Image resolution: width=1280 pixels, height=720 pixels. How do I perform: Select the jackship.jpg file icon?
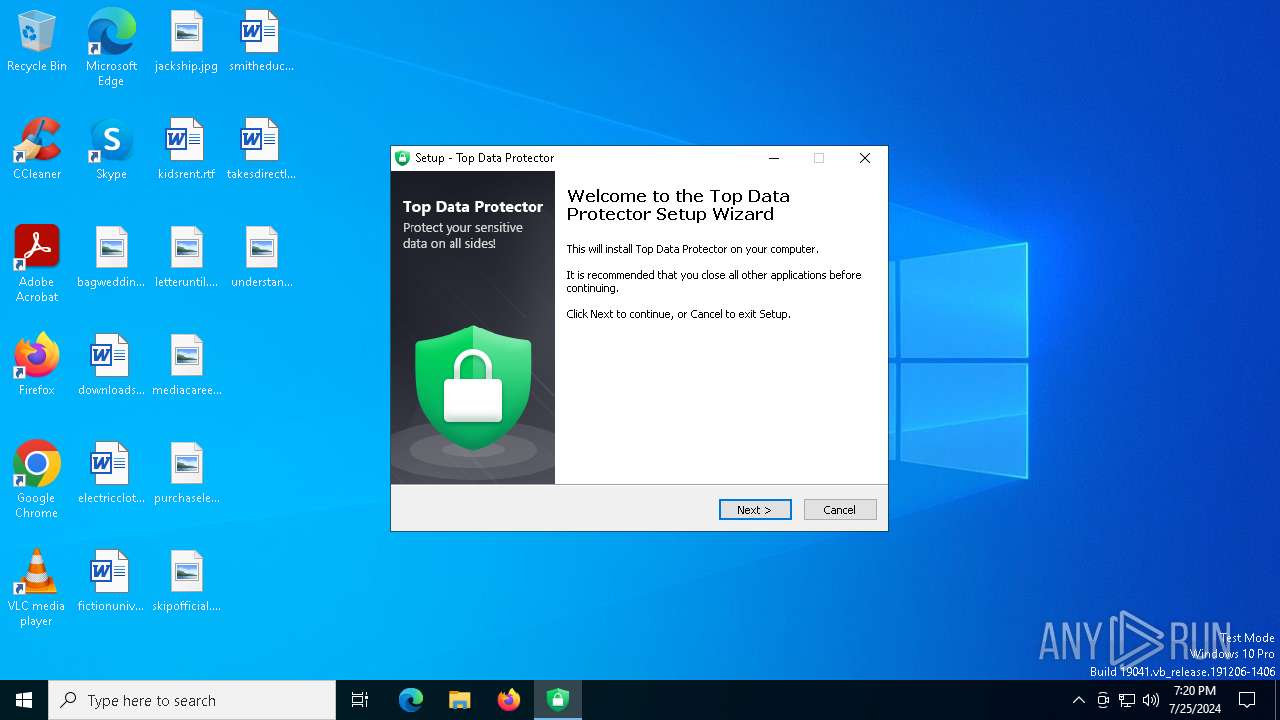point(186,42)
